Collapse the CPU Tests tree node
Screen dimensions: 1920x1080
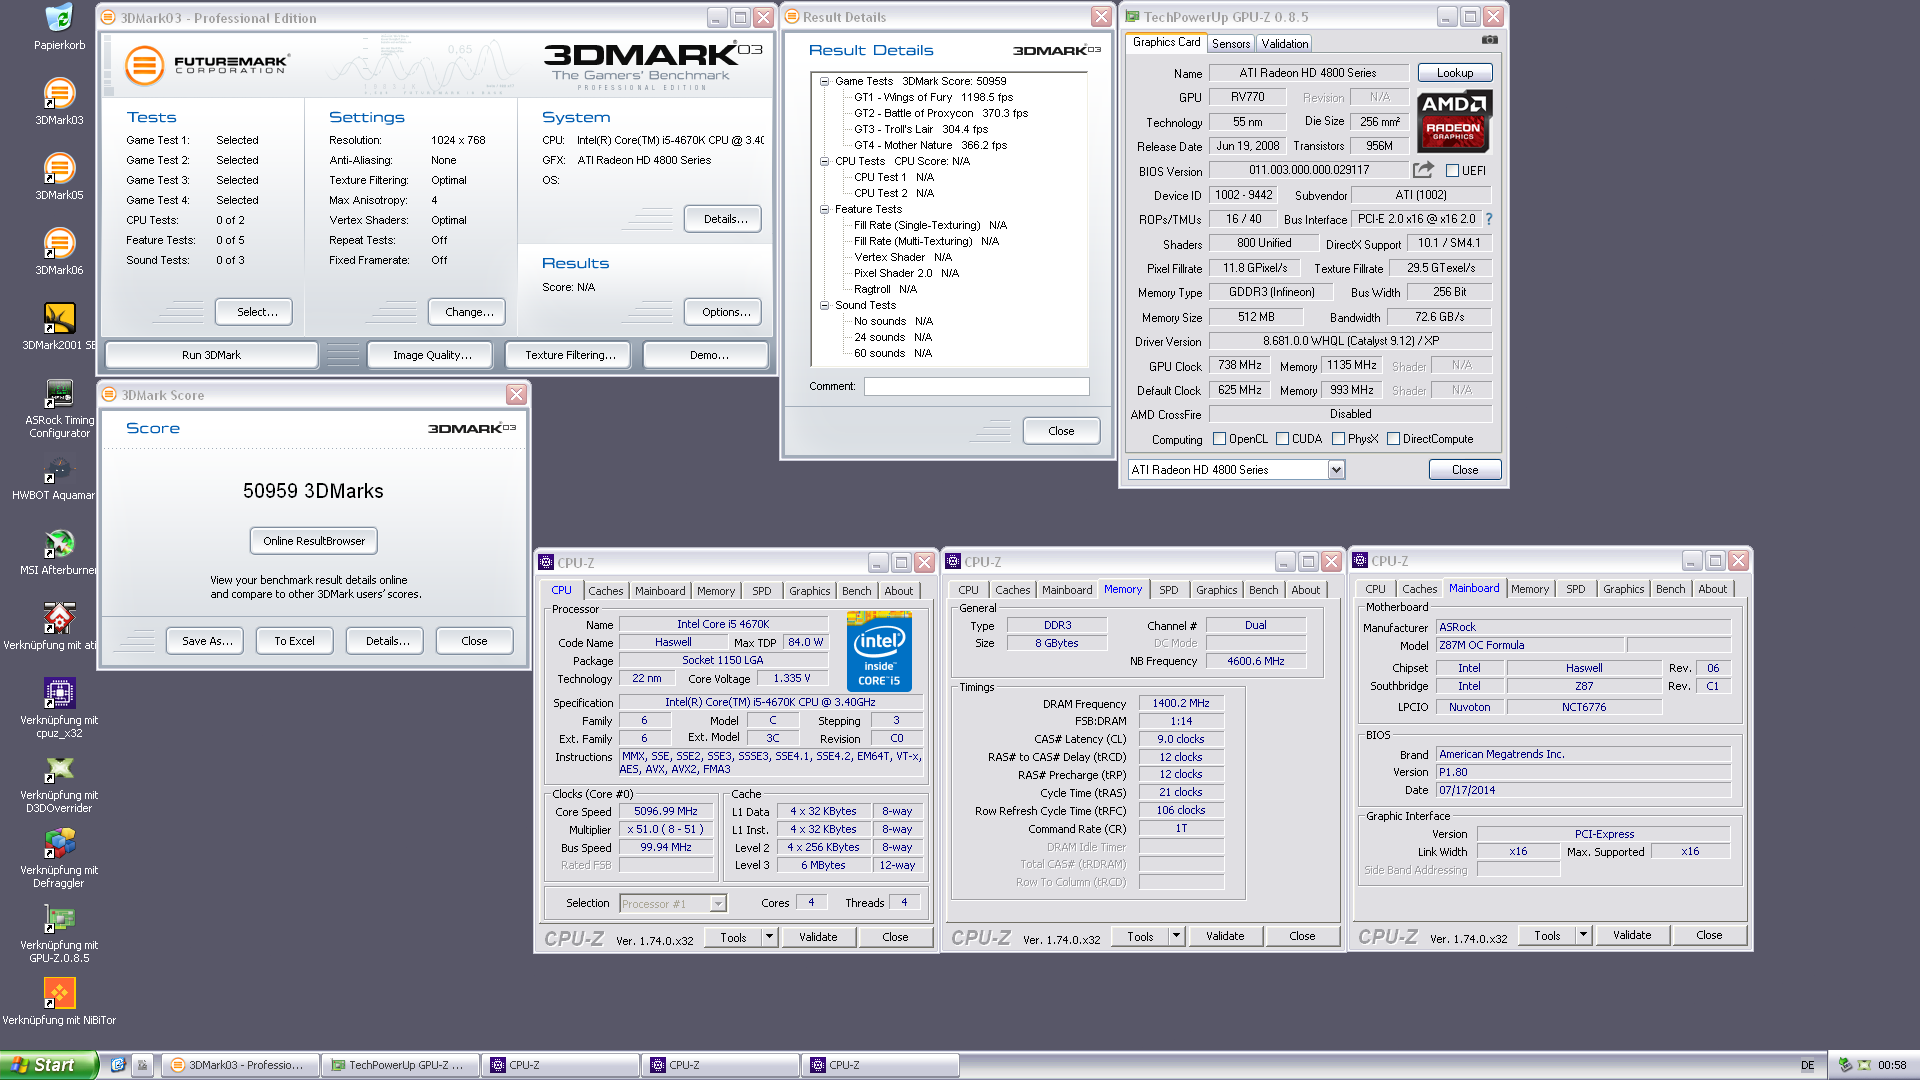click(825, 161)
